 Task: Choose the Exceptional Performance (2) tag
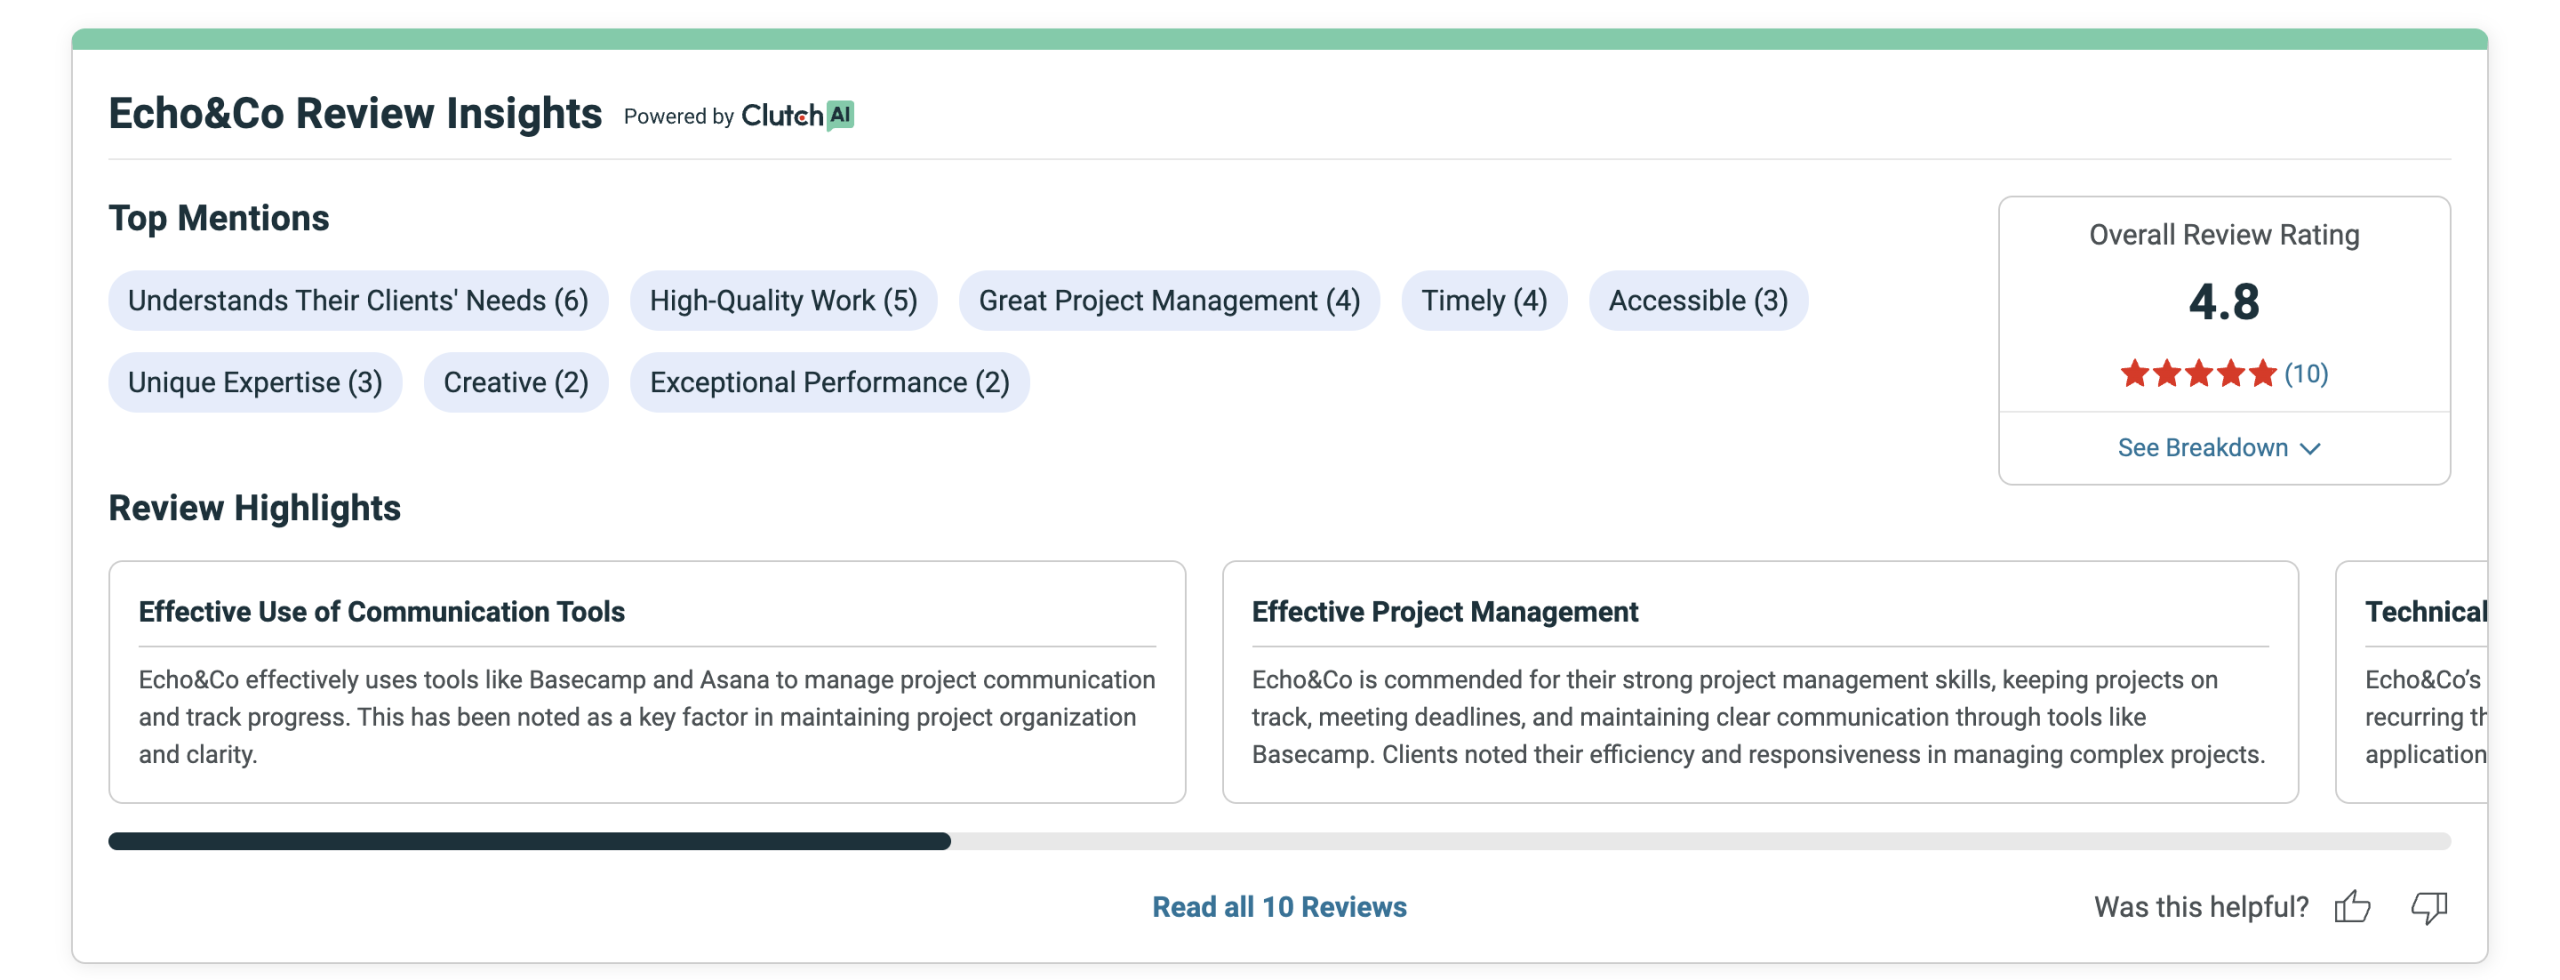(x=829, y=383)
